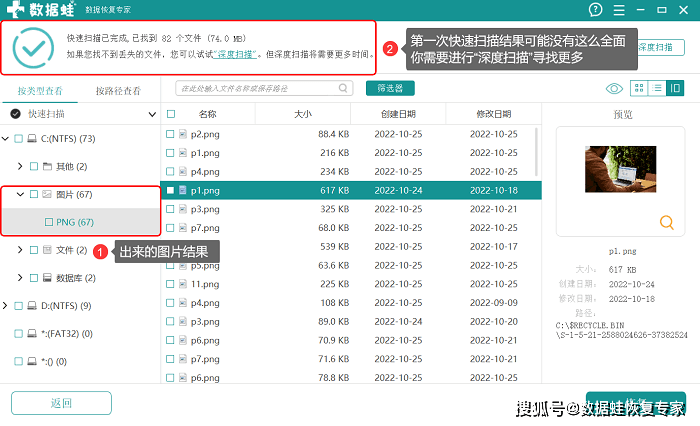
Task: Click the 数据库 database category icon
Action: (x=47, y=278)
